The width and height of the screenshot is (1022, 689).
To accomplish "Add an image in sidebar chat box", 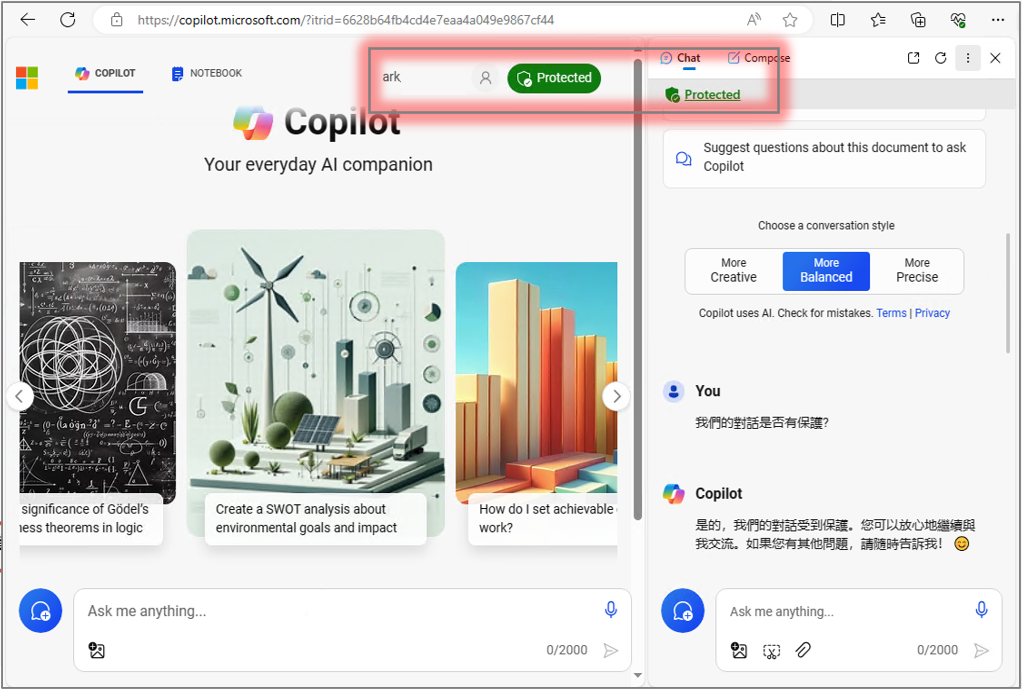I will point(738,650).
